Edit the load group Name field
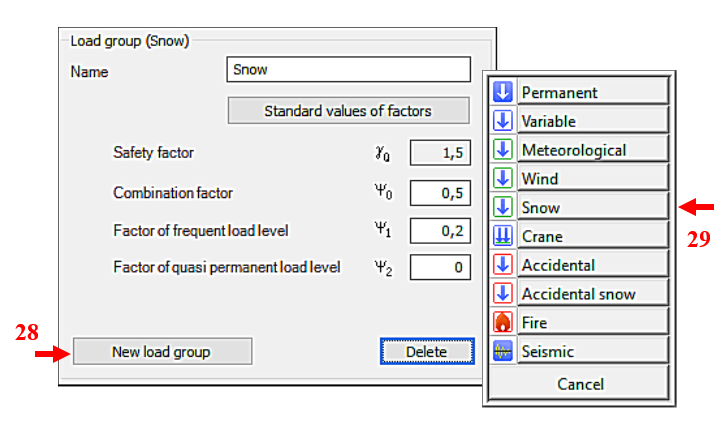The width and height of the screenshot is (721, 423). tap(349, 69)
